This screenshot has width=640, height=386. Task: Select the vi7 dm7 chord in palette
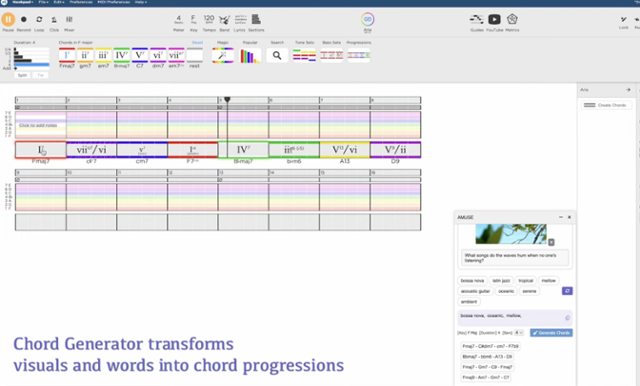point(158,55)
